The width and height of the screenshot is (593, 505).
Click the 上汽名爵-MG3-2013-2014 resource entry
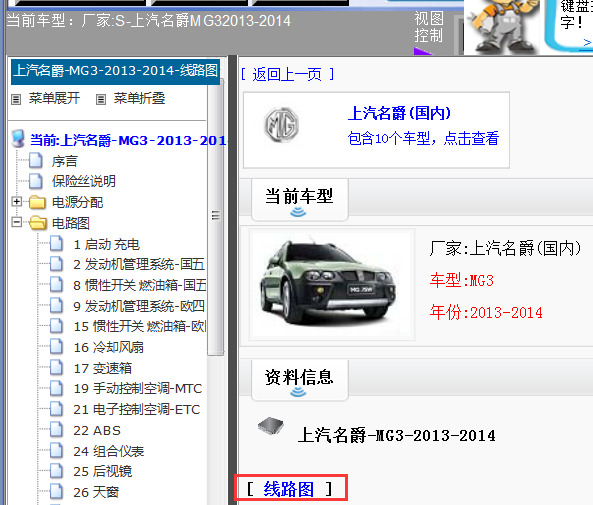396,435
